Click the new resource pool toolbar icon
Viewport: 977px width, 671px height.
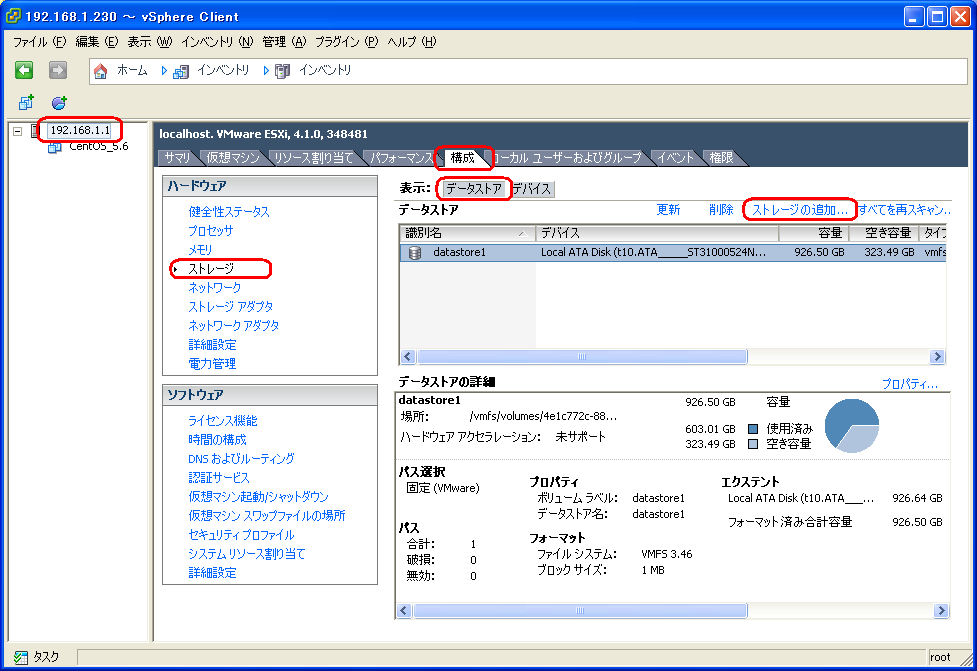[59, 102]
